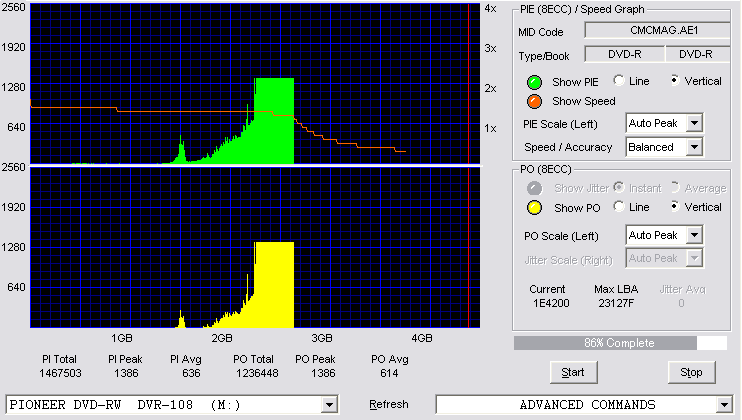Screen dimensions: 742x420
Task: Toggle the gray Show Jitter indicator
Action: (x=534, y=188)
